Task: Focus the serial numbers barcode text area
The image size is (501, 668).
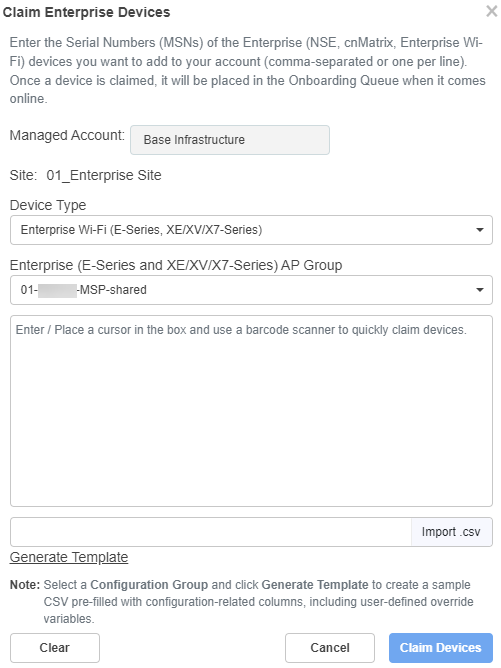Action: 251,411
